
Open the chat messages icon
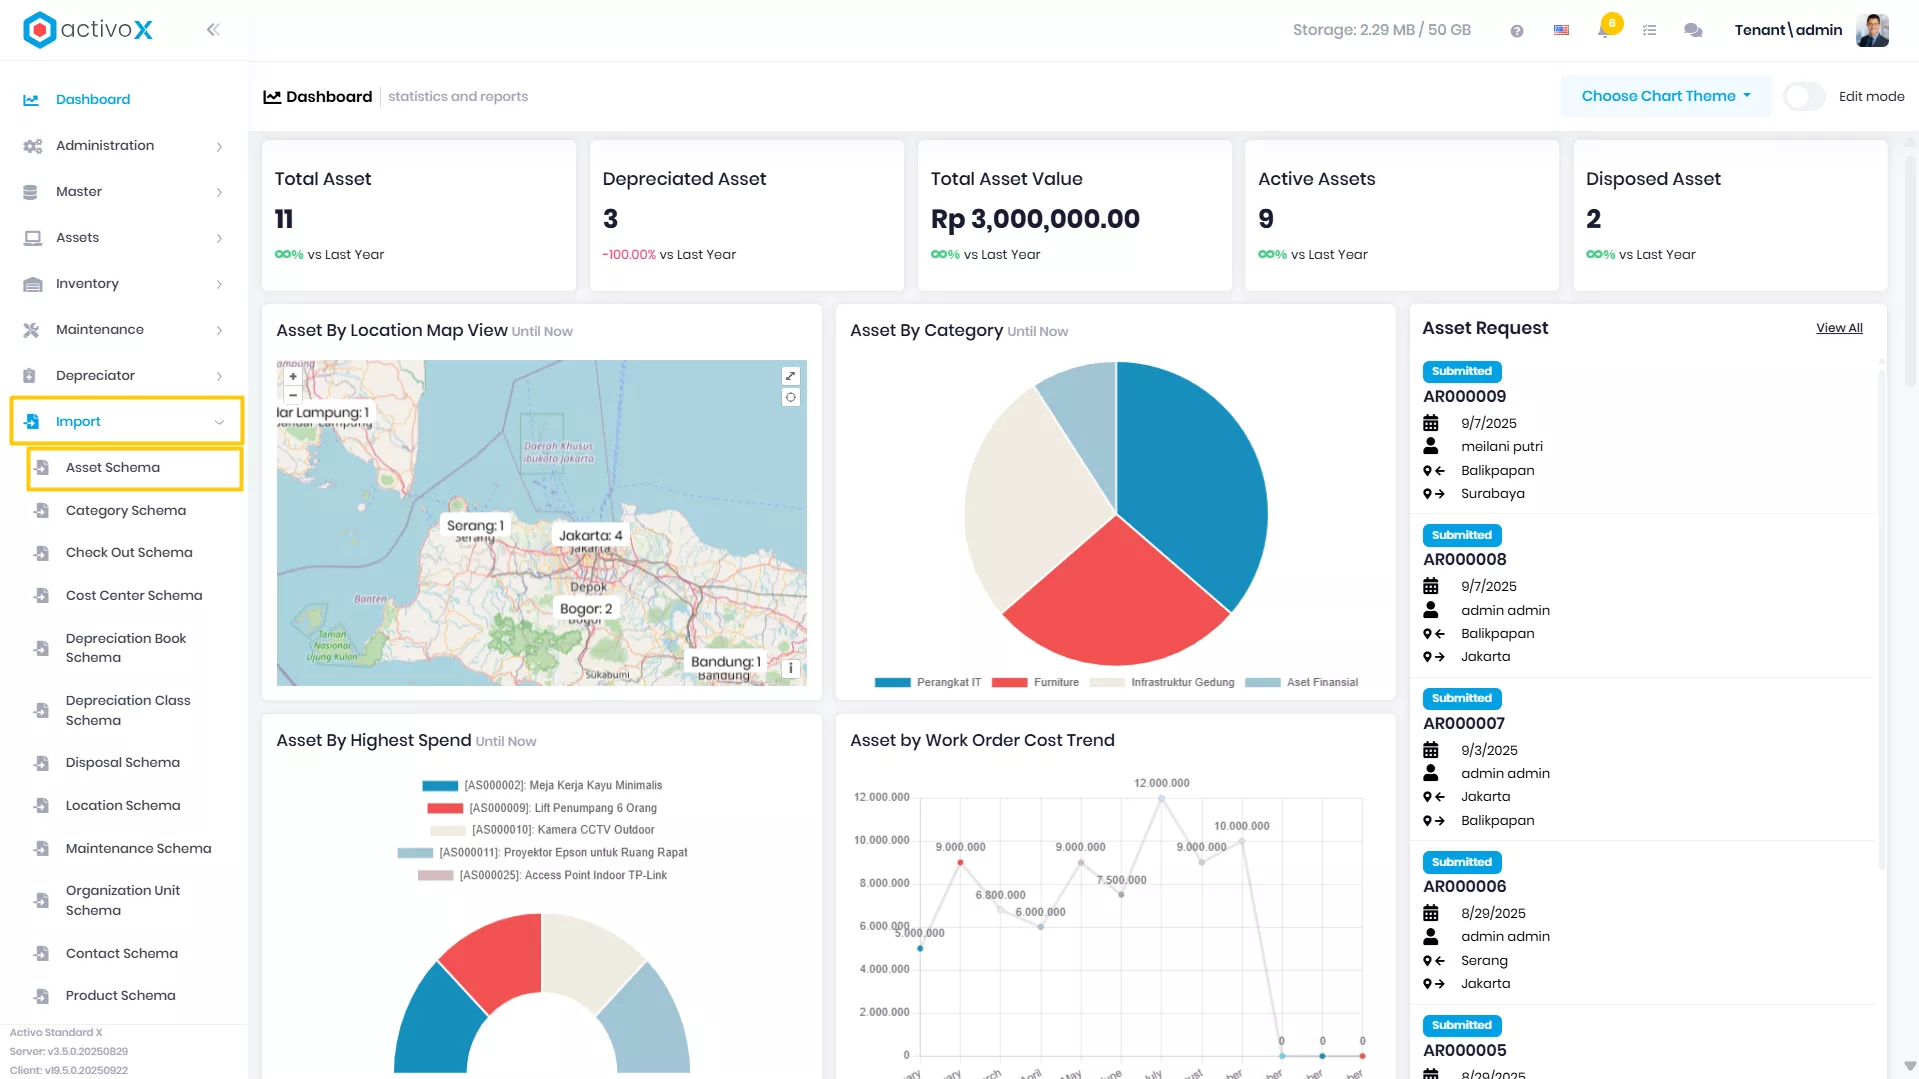pos(1693,31)
